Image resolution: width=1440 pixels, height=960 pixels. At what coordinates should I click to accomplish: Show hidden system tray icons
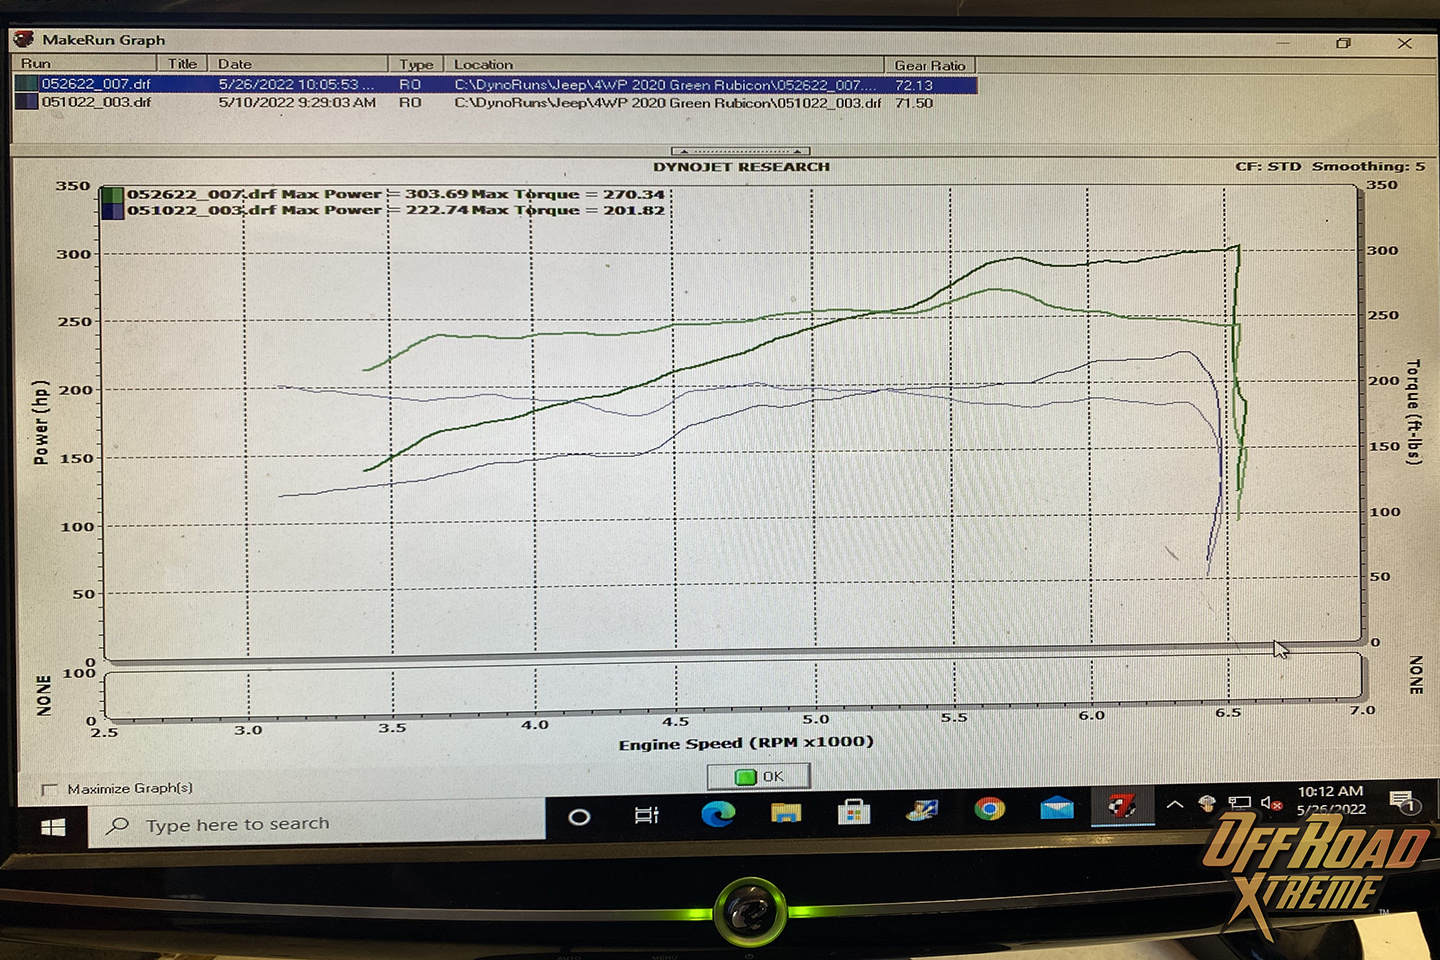tap(1175, 803)
